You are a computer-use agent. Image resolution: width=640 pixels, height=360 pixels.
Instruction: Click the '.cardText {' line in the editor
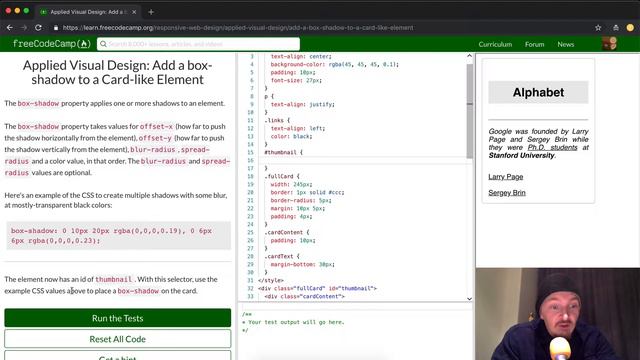pos(282,256)
